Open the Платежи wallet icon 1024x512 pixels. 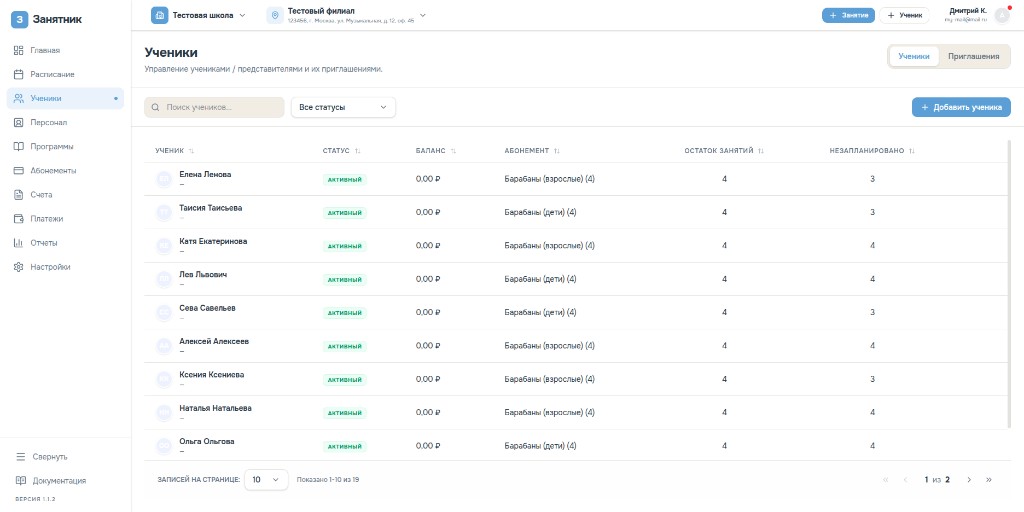click(19, 219)
